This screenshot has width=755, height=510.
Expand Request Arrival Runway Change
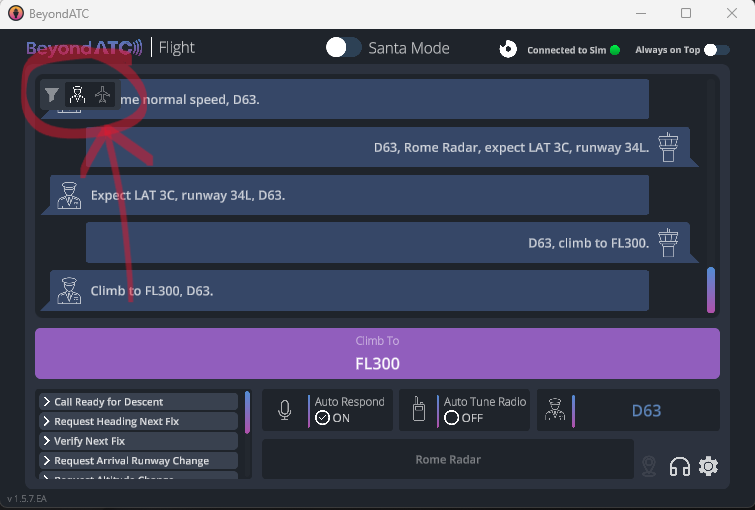tap(139, 461)
